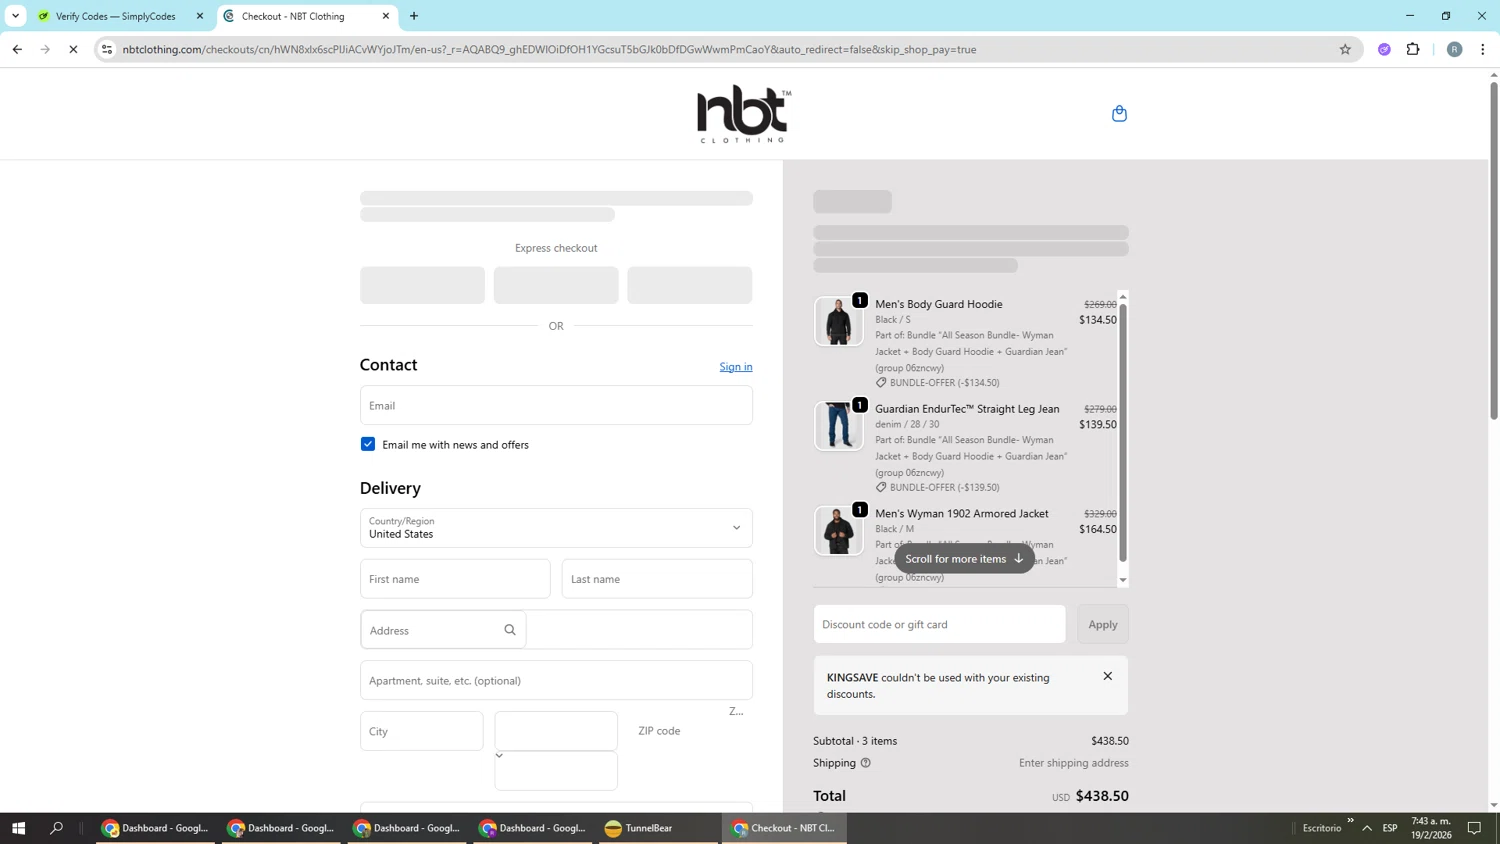
Task: View site information icon in address bar
Action: pos(107,49)
